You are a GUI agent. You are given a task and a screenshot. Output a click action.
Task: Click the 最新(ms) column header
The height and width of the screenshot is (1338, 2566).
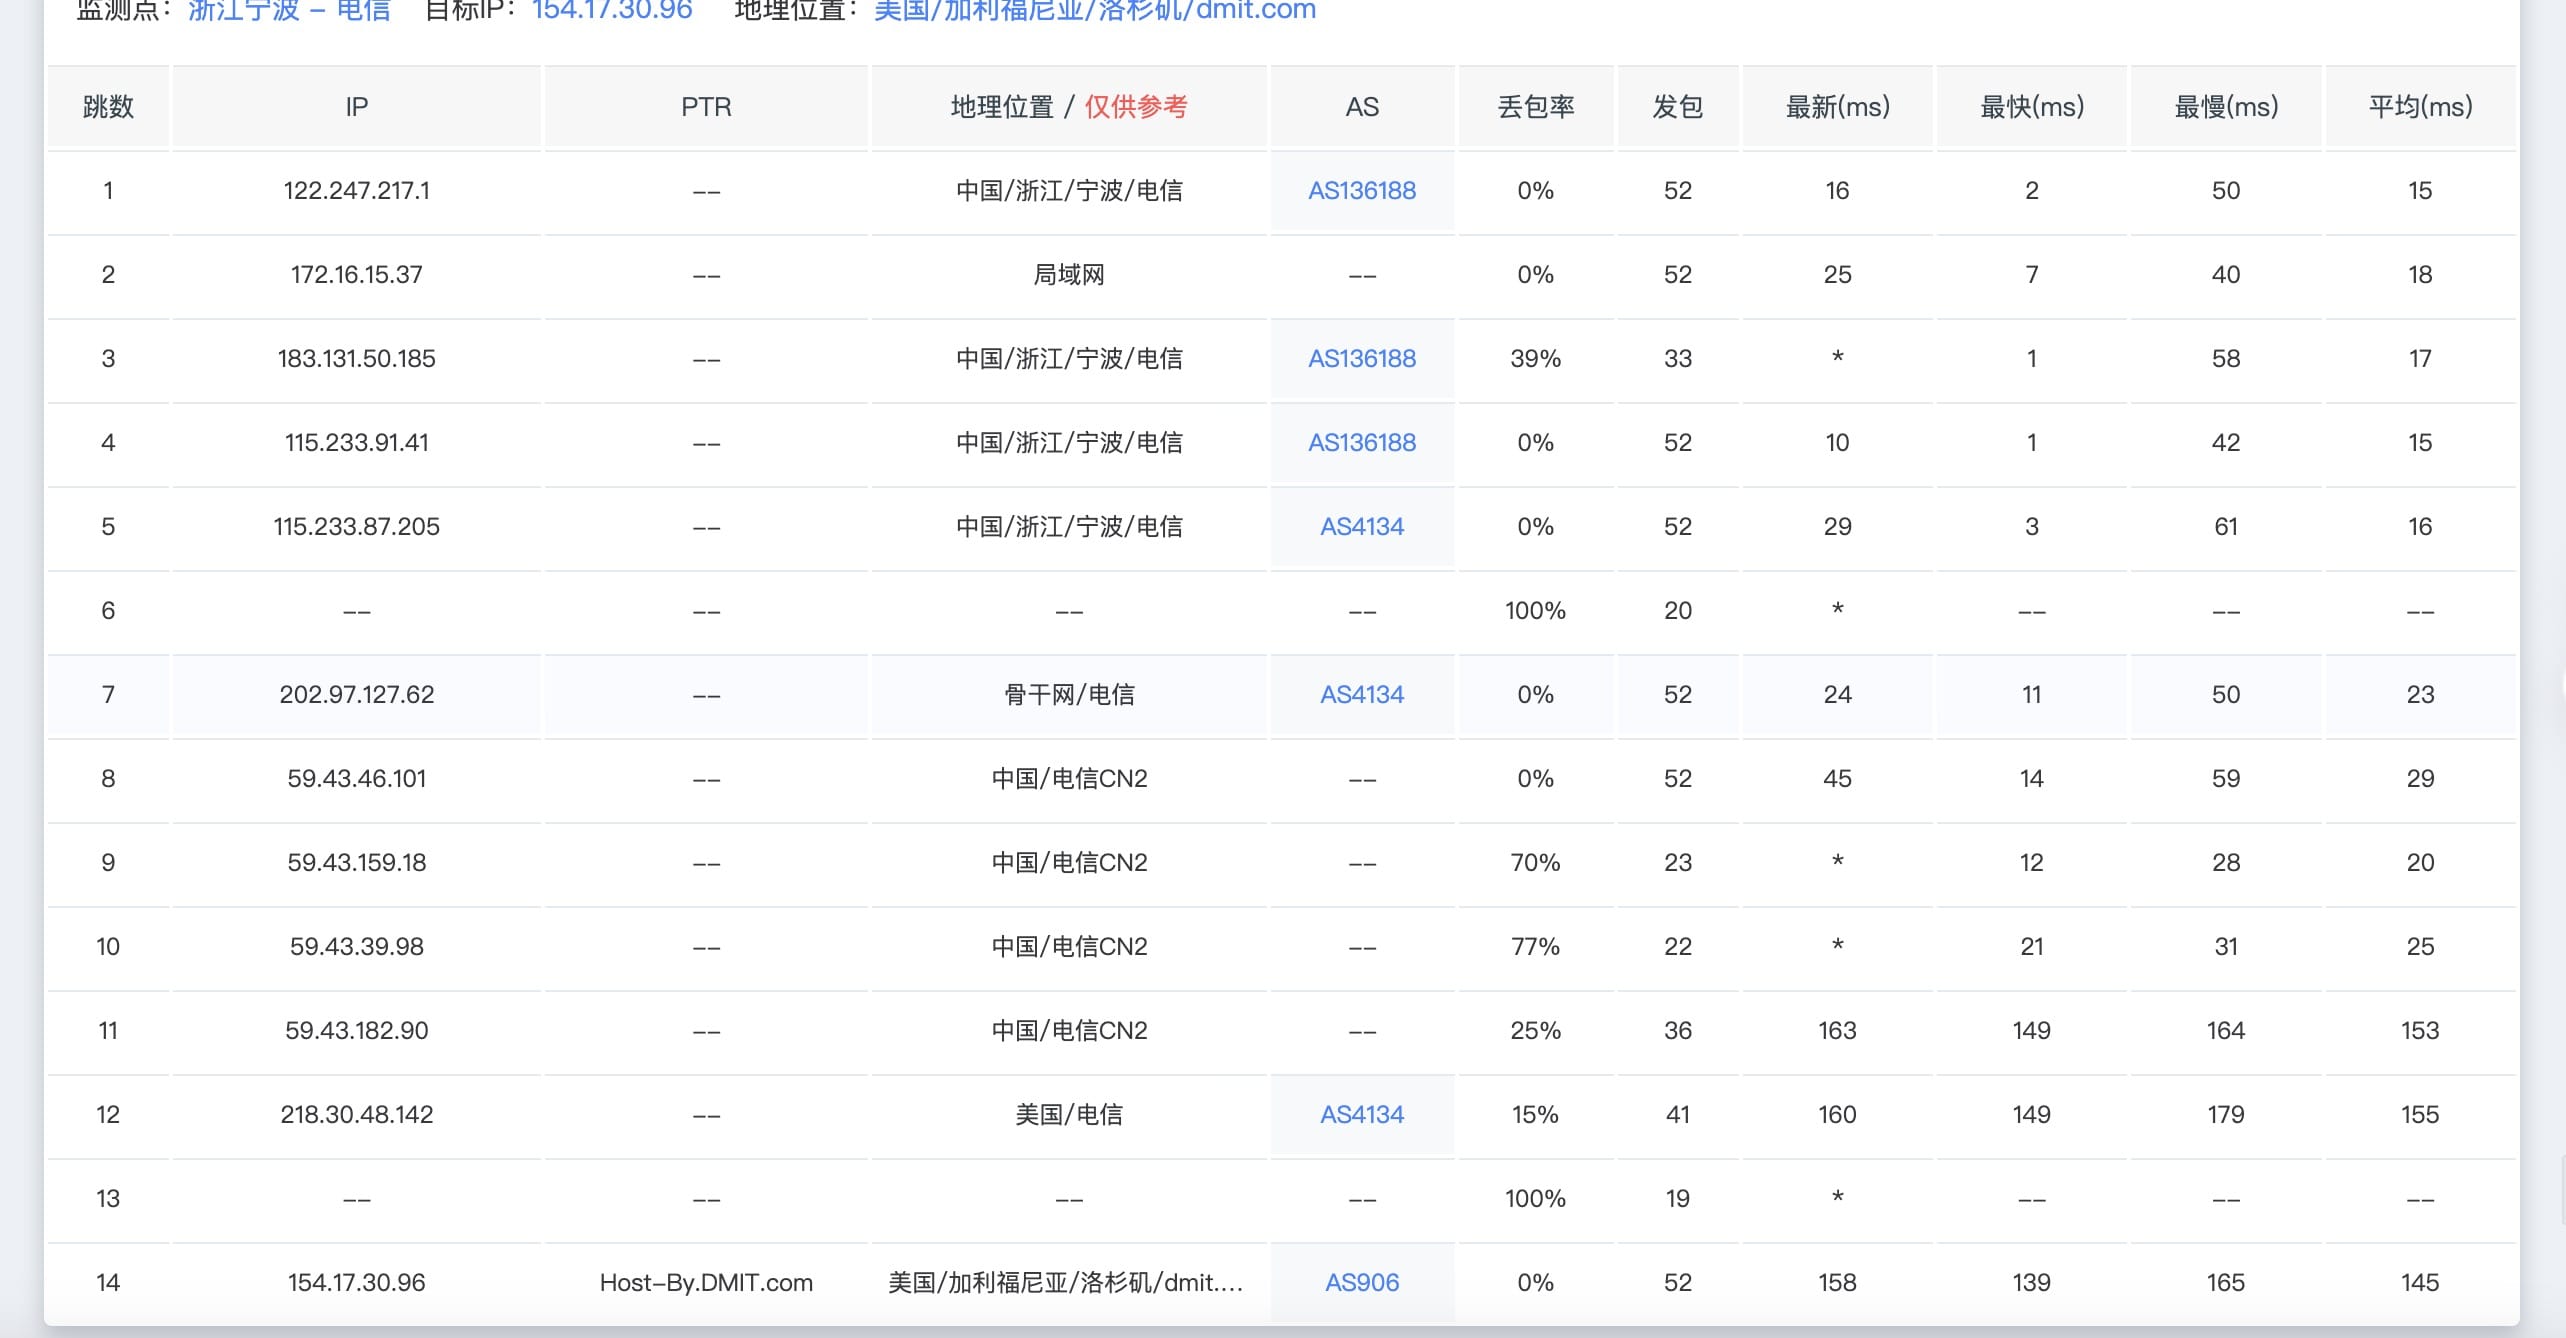pyautogui.click(x=1837, y=107)
